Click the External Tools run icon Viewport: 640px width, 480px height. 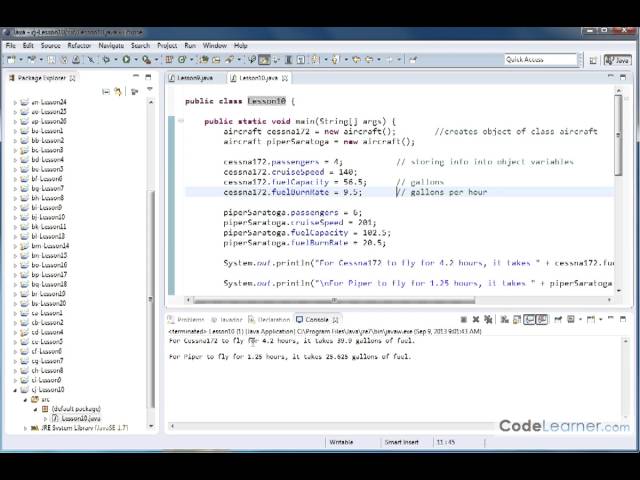(x=146, y=60)
